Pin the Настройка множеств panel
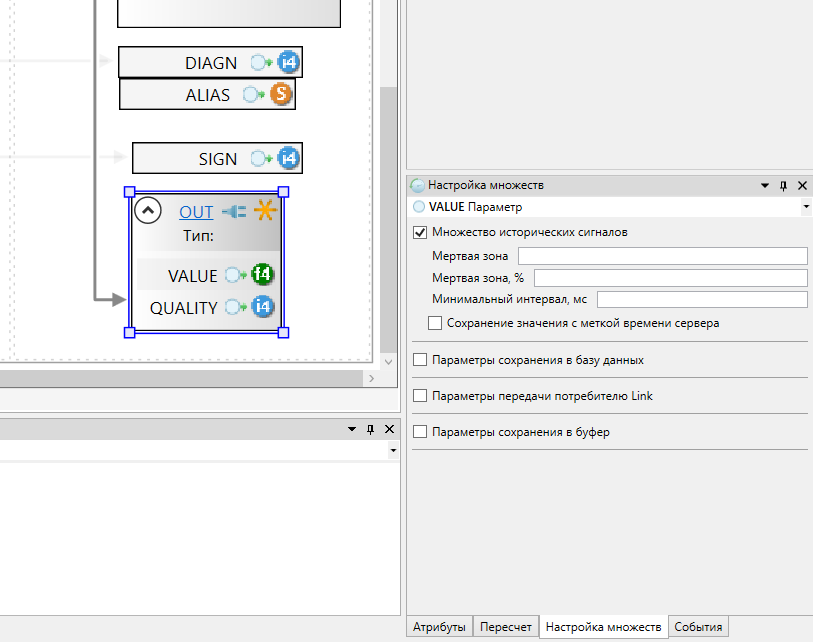The width and height of the screenshot is (813, 642). tap(784, 185)
